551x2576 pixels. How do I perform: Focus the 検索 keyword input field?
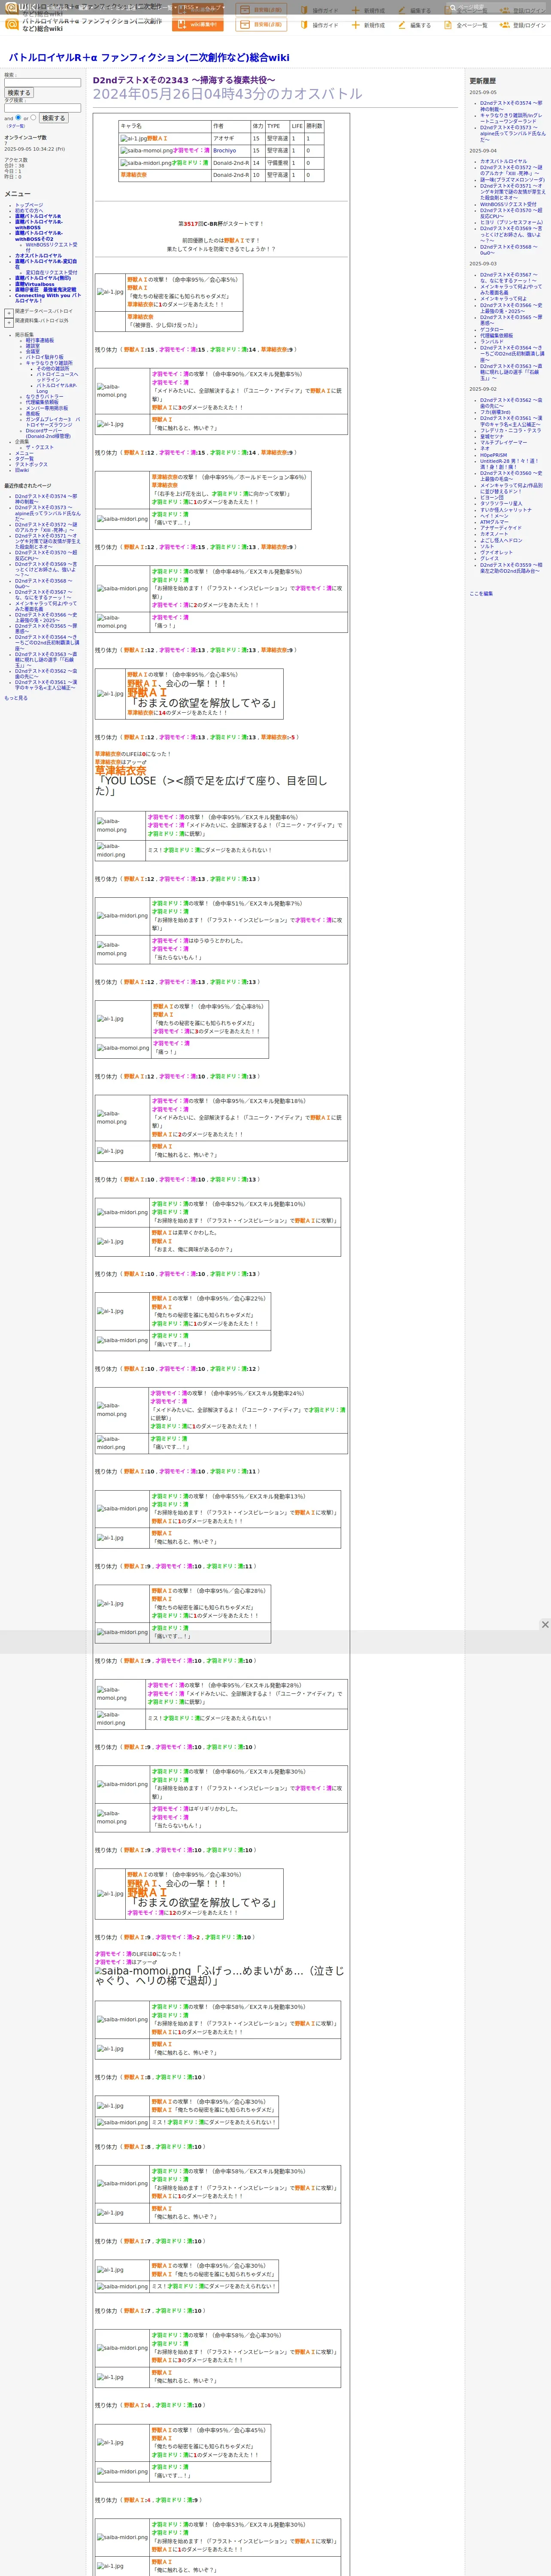click(42, 83)
